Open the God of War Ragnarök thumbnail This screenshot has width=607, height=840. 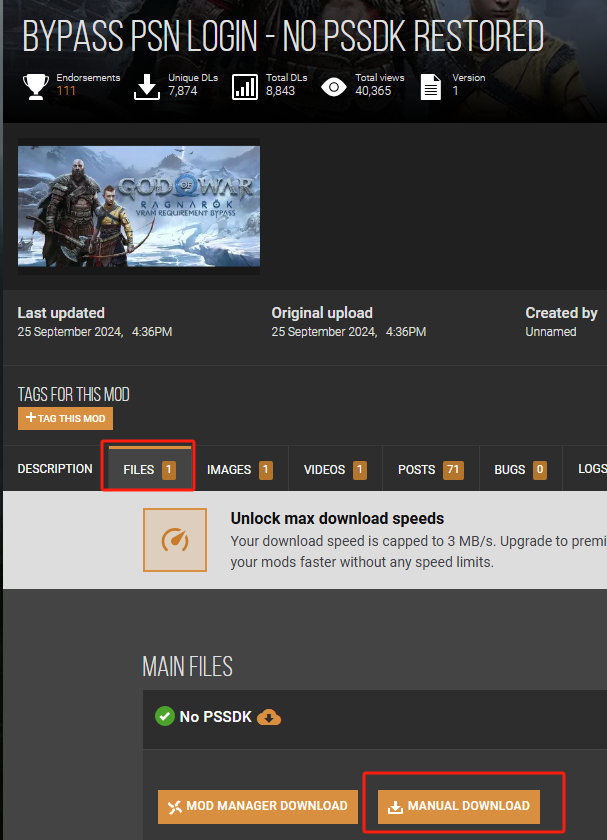tap(139, 207)
